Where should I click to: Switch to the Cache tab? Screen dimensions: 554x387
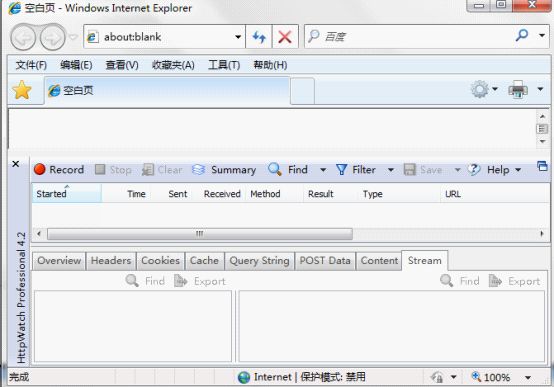204,261
